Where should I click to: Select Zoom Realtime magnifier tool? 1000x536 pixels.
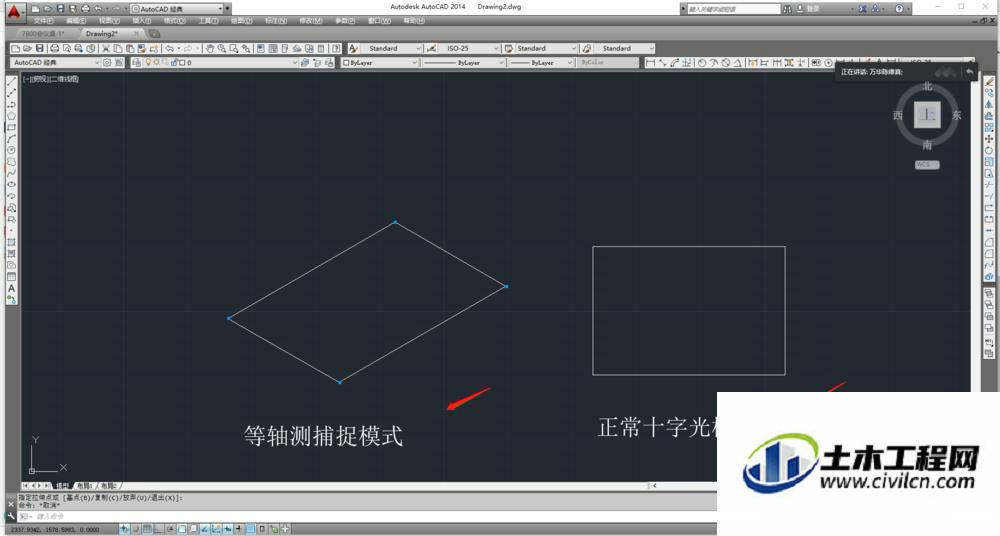click(x=222, y=48)
